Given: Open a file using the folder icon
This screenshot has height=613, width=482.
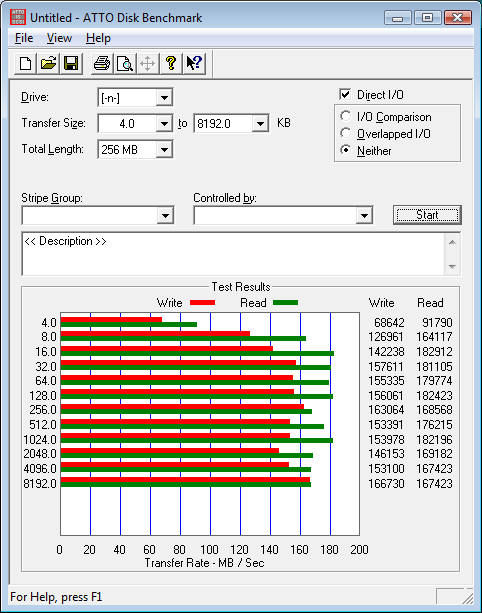Looking at the screenshot, I should pyautogui.click(x=48, y=63).
